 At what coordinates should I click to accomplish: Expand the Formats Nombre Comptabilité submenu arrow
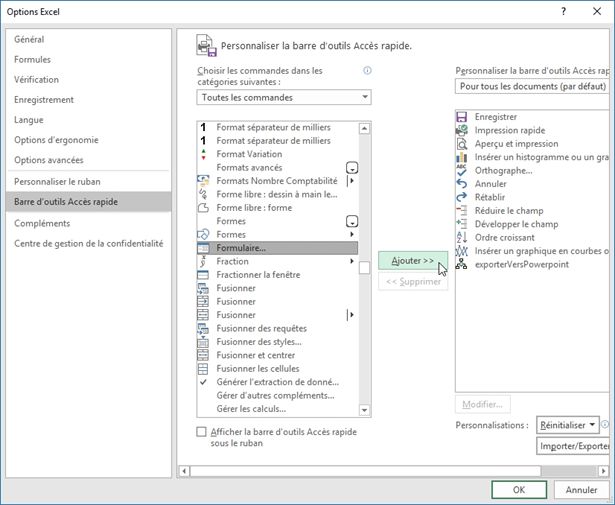tap(352, 181)
